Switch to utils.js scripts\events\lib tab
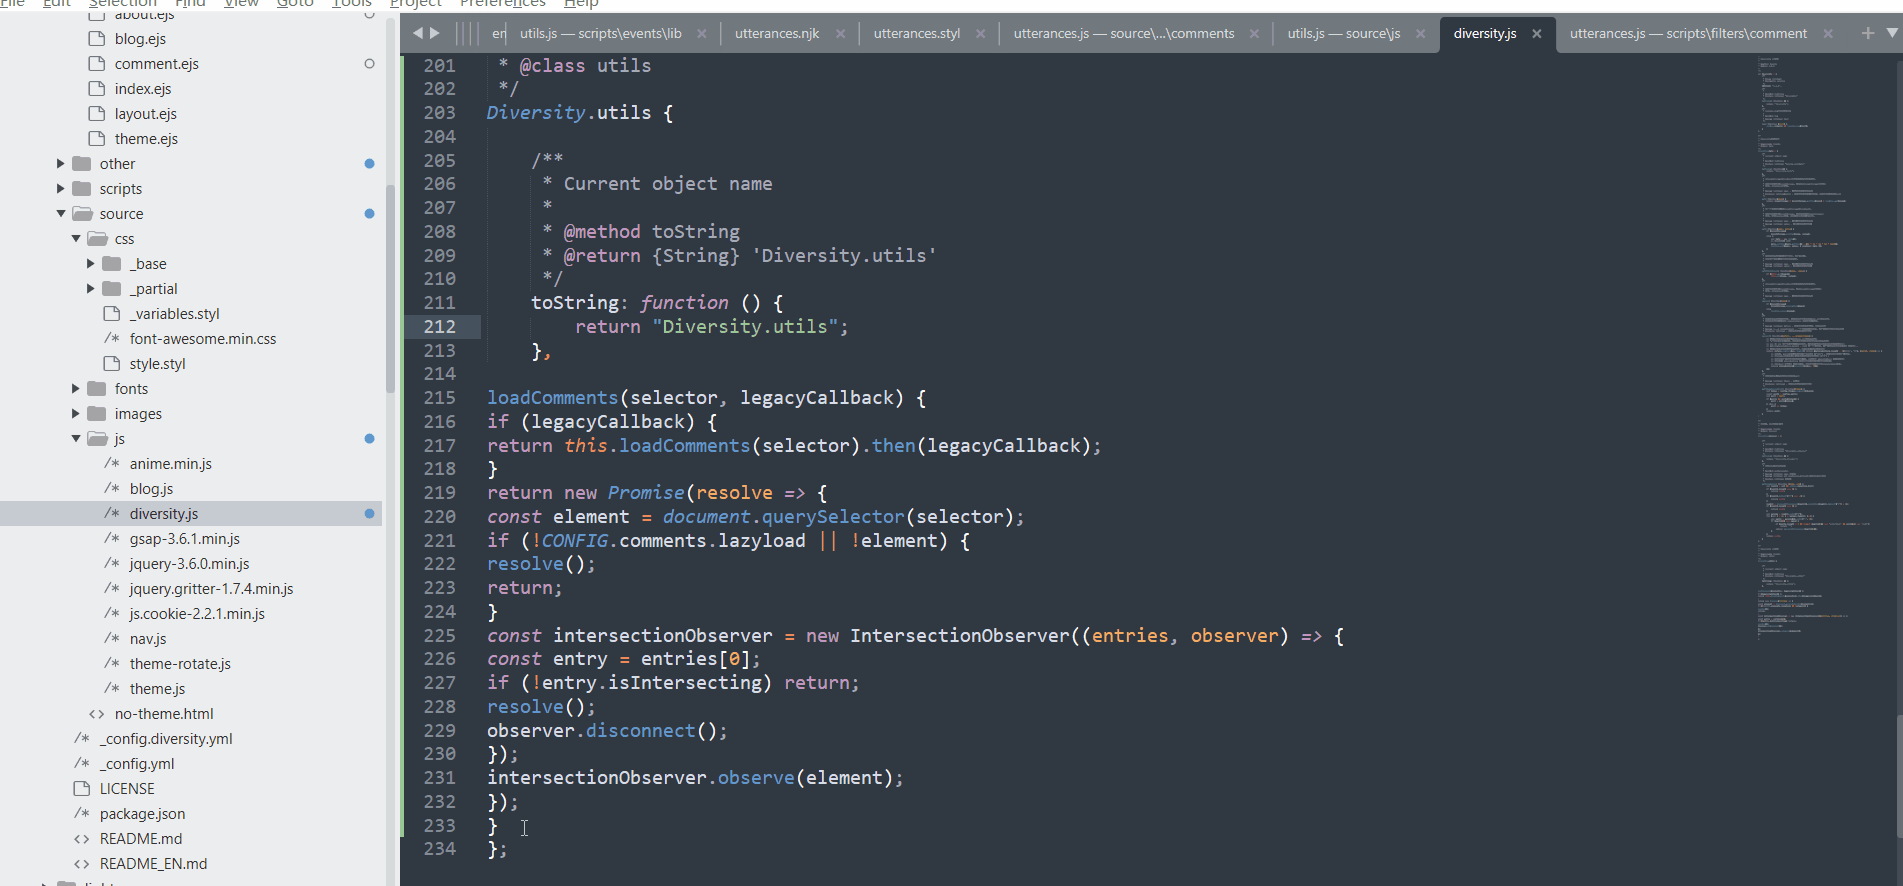The image size is (1903, 886). tap(600, 34)
